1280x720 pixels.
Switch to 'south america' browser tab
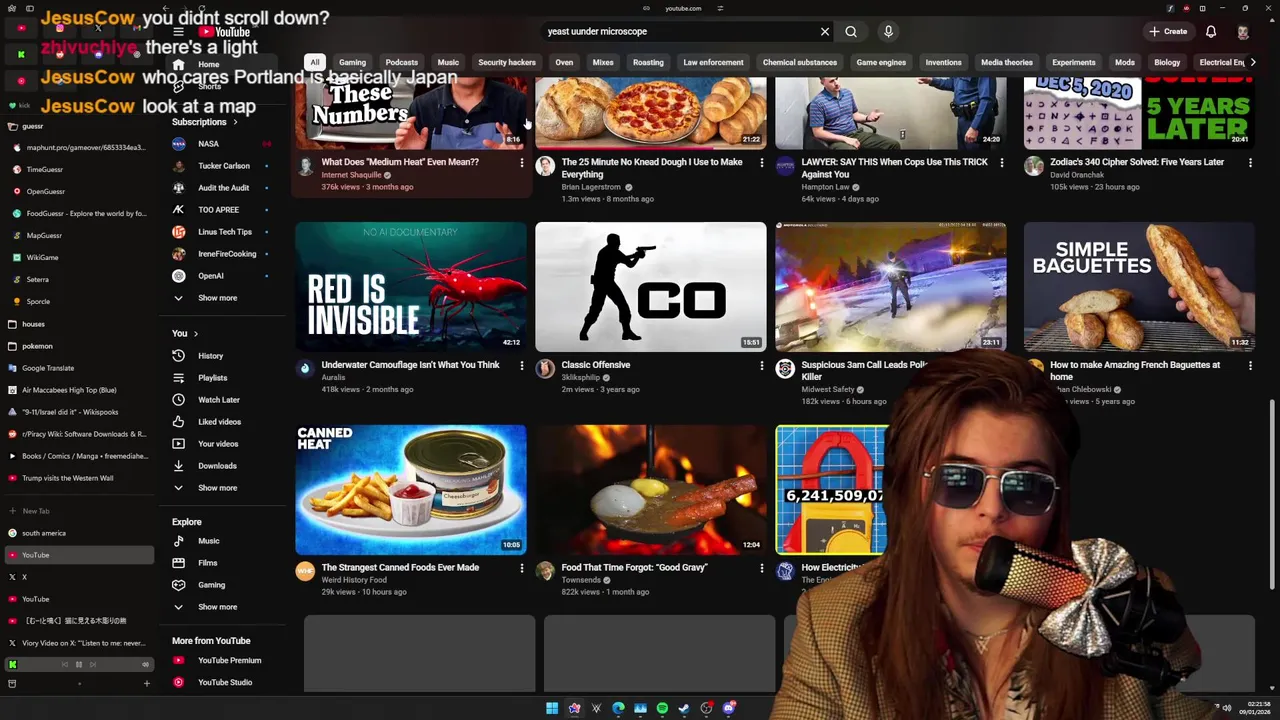[x=78, y=533]
